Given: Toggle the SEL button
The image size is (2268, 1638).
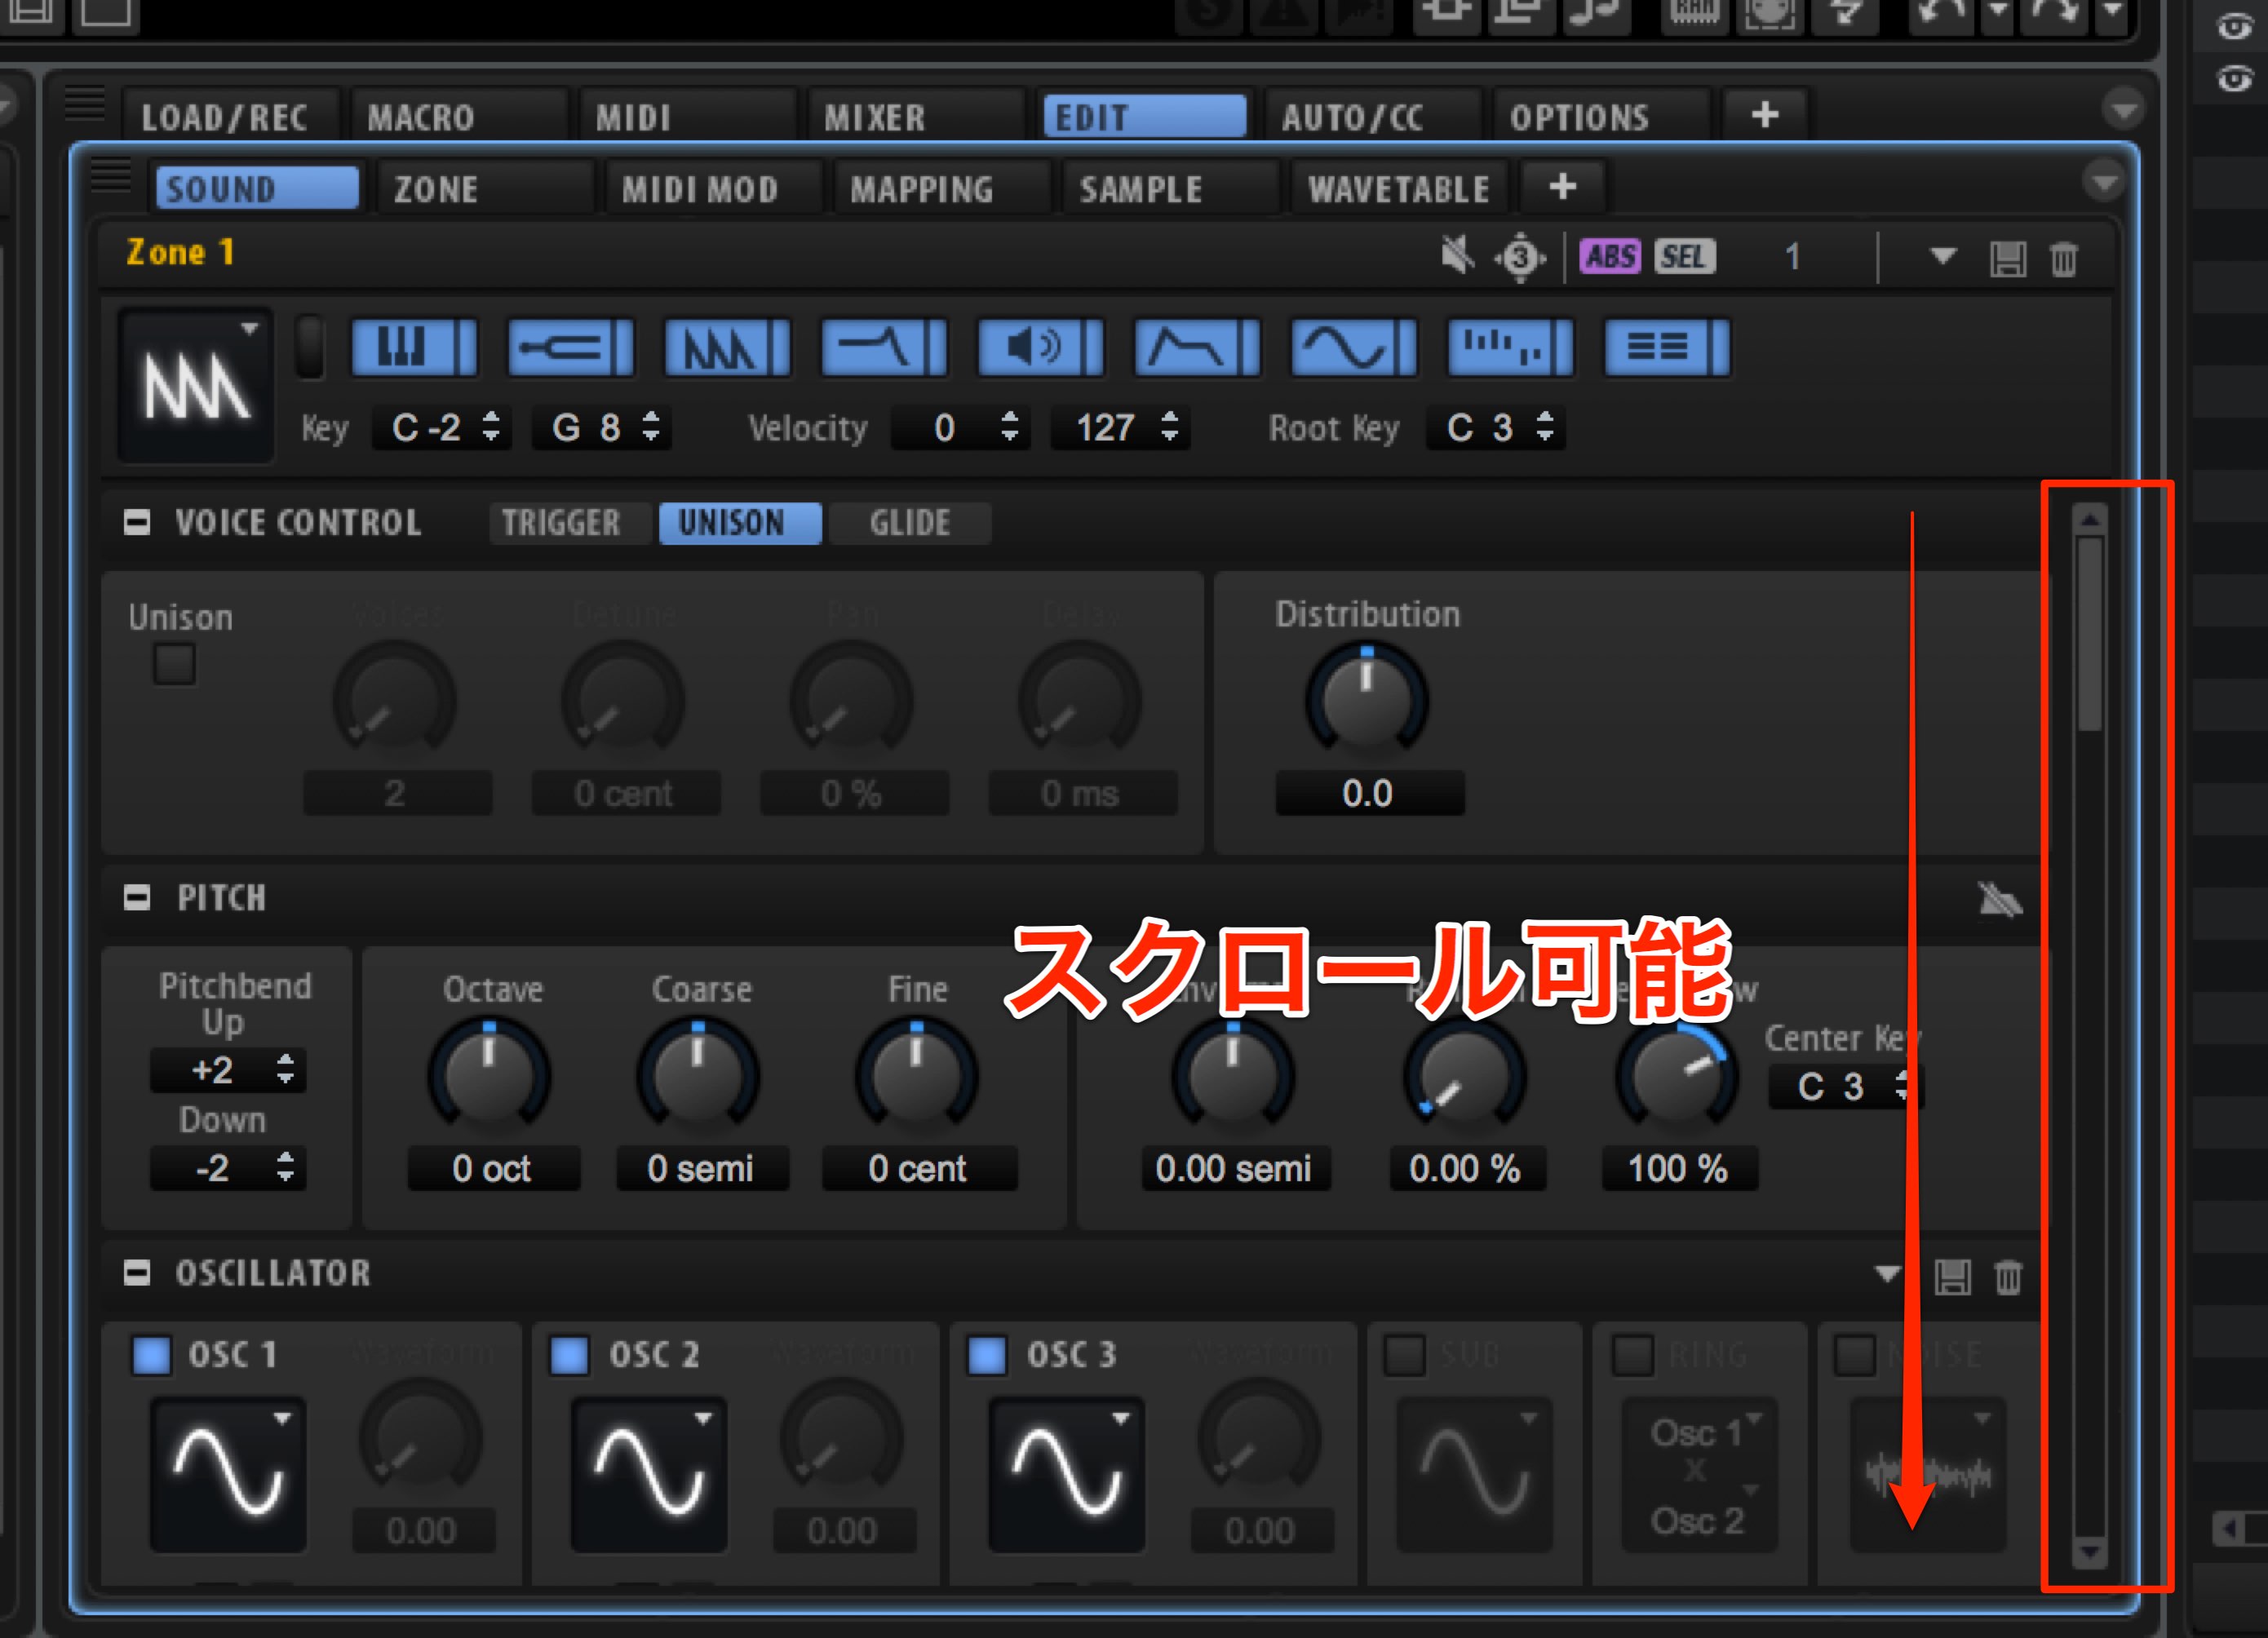Looking at the screenshot, I should 1685,256.
